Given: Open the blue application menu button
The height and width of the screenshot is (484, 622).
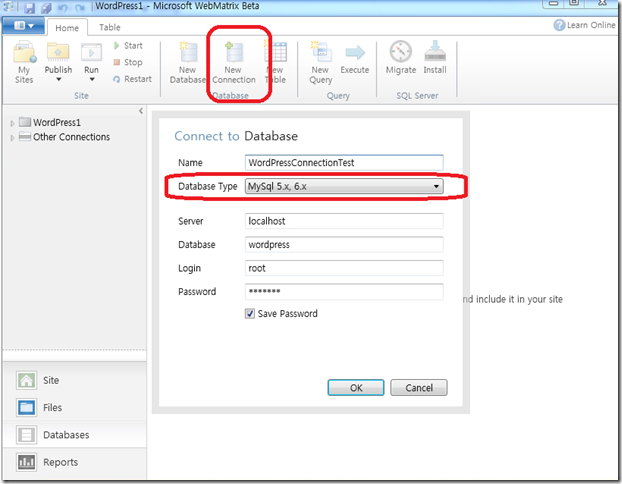Looking at the screenshot, I should (23, 26).
